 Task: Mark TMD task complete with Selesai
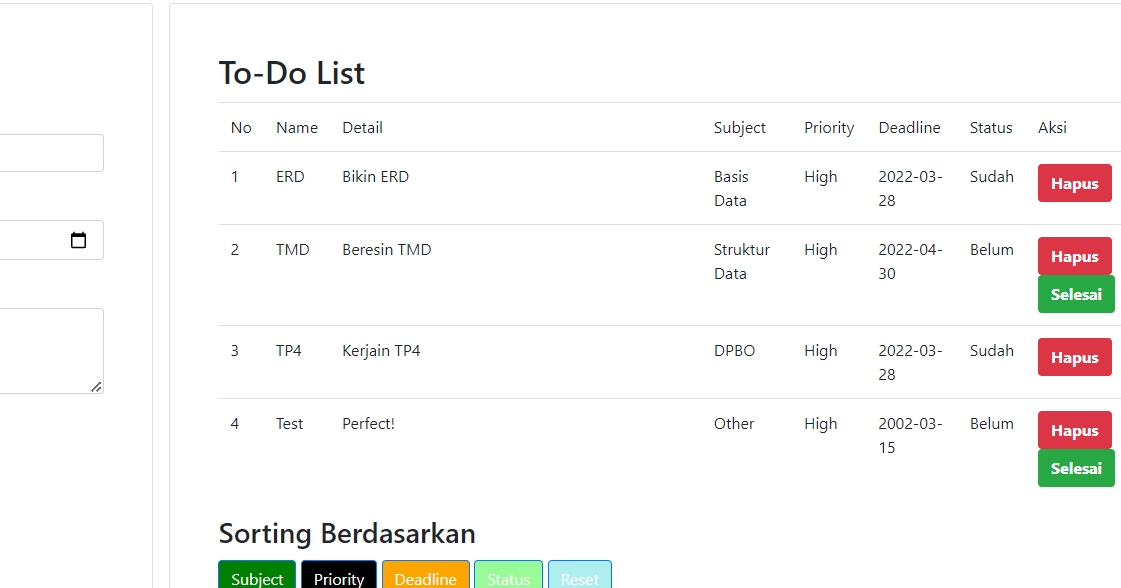1076,294
